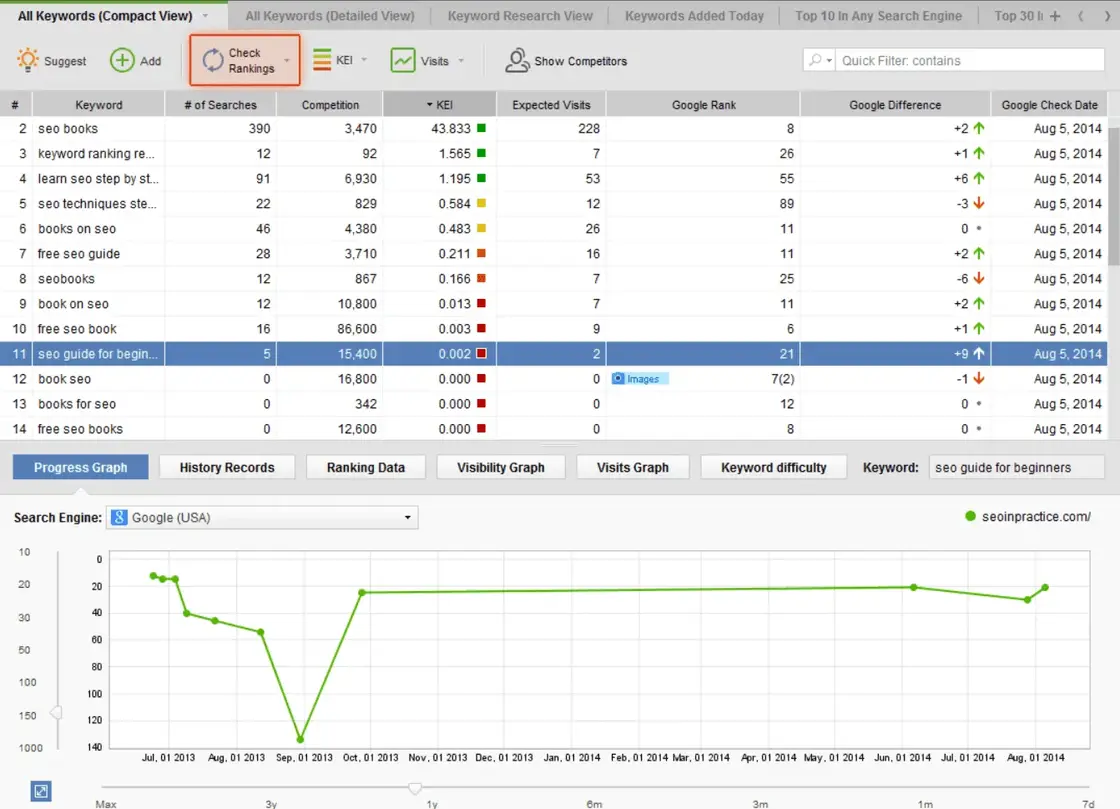Viewport: 1120px width, 809px height.
Task: Click the KEI bars icon in toolbar
Action: click(x=322, y=60)
